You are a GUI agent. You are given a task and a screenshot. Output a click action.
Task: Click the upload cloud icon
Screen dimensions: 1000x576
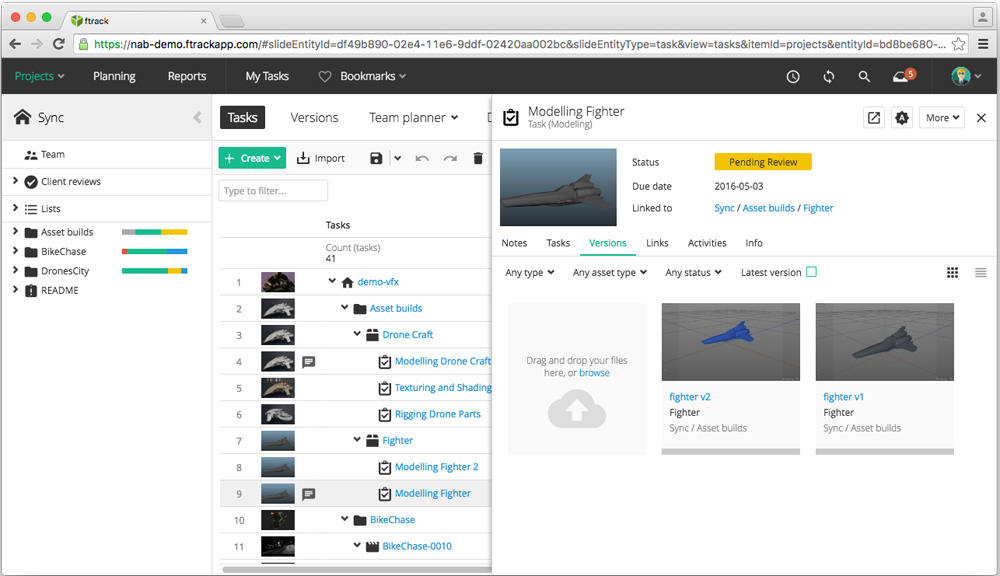(577, 408)
